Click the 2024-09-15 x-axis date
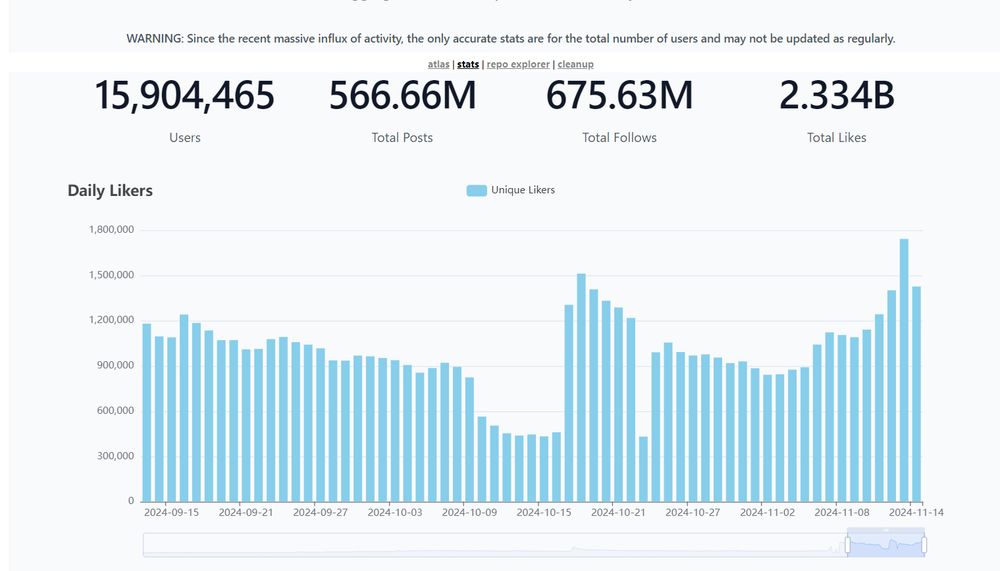The image size is (1000, 571). (x=172, y=512)
